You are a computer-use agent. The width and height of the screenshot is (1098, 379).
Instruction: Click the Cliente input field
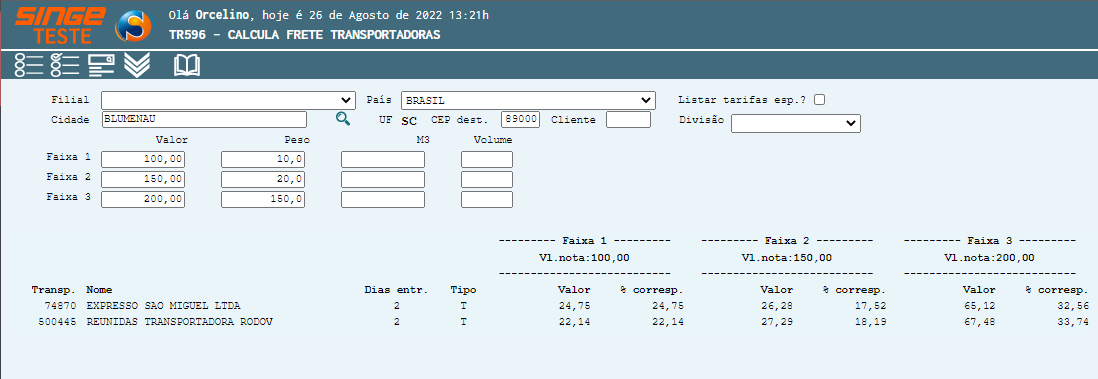click(628, 119)
